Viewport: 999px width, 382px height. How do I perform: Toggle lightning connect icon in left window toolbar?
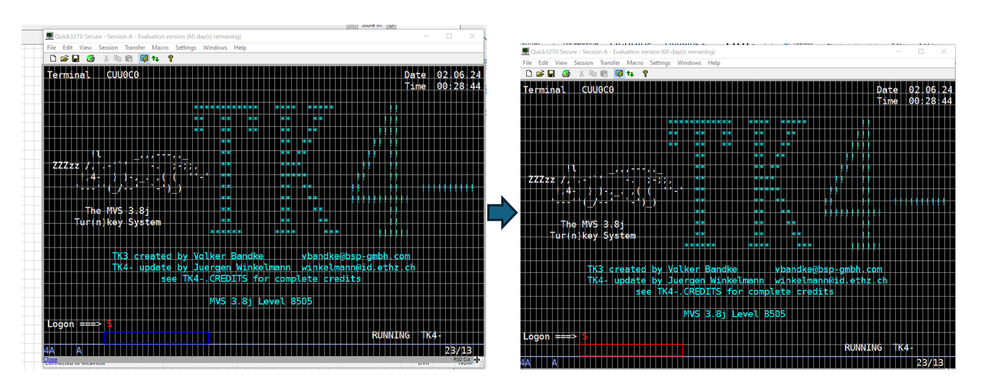pyautogui.click(x=144, y=59)
